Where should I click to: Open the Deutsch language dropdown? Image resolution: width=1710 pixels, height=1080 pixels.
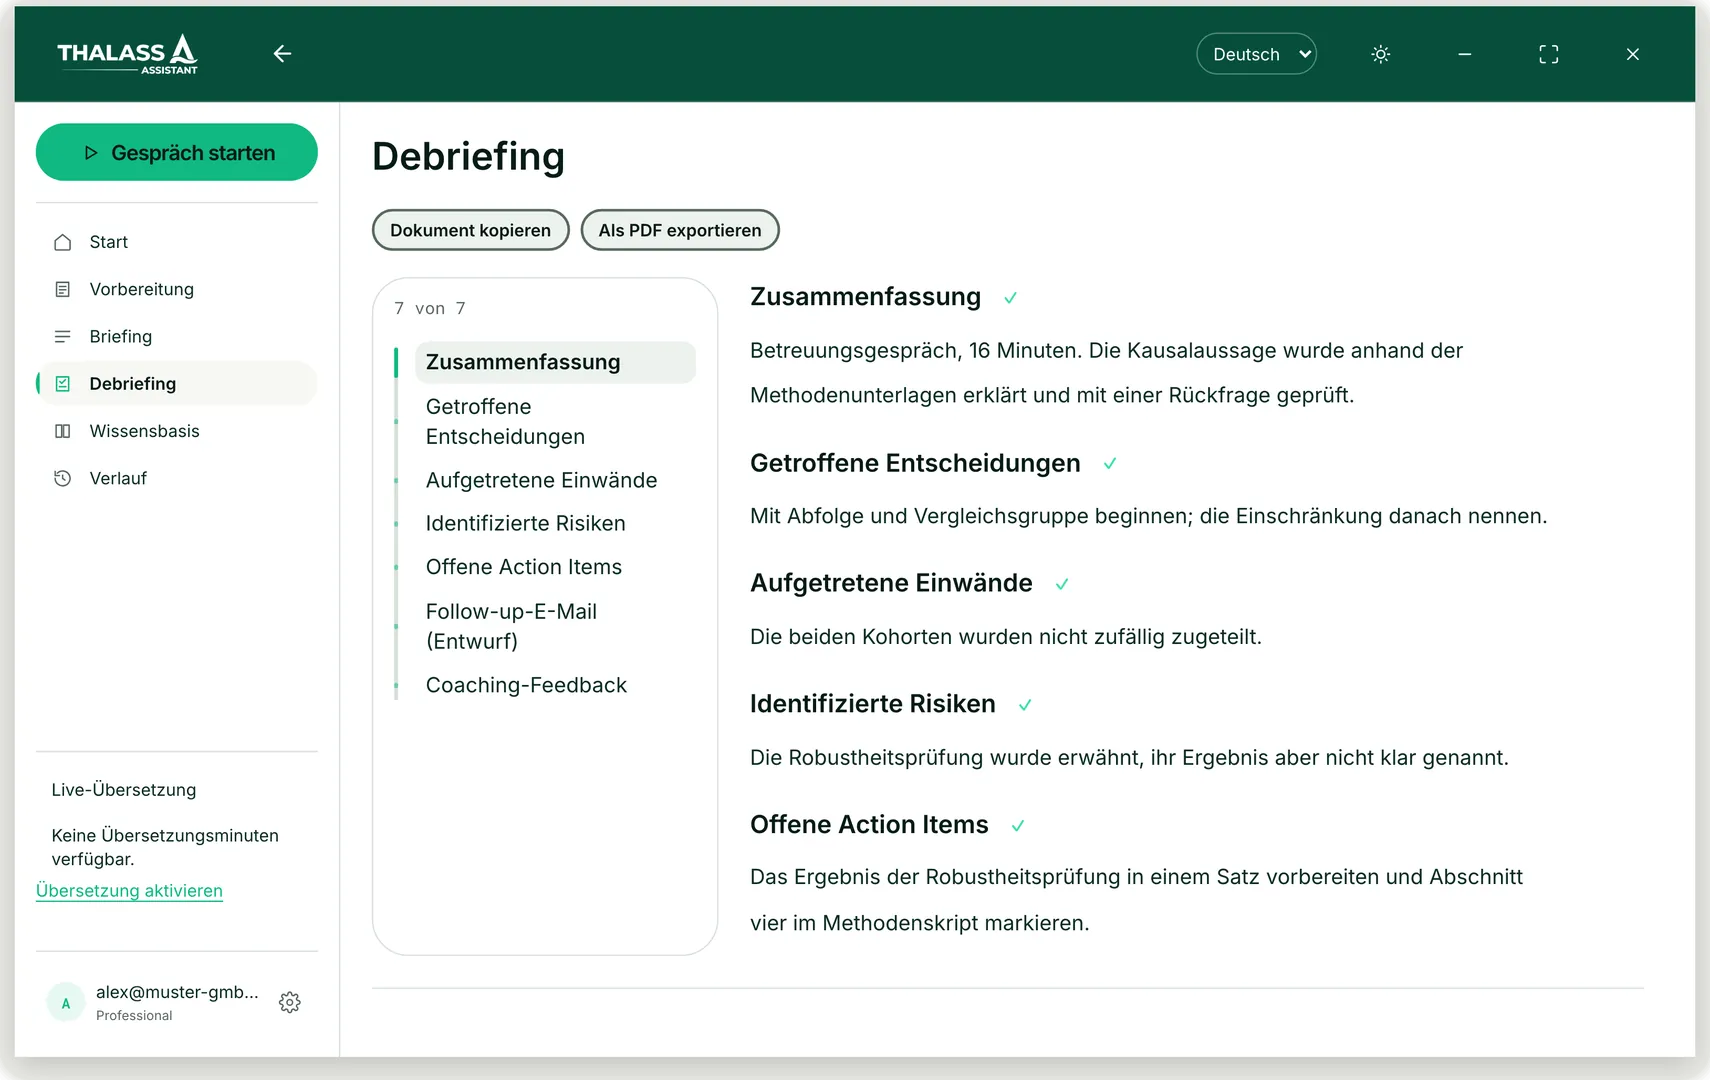1256,54
